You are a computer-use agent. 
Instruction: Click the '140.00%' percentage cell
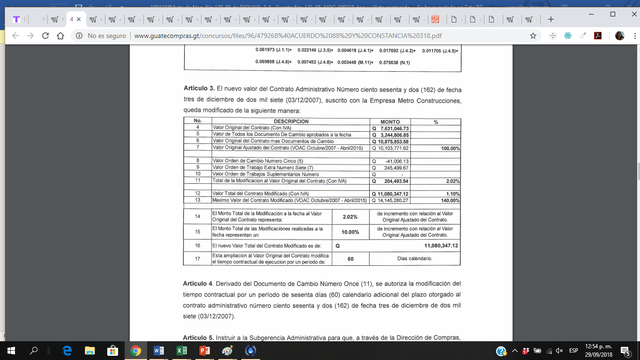[450, 200]
